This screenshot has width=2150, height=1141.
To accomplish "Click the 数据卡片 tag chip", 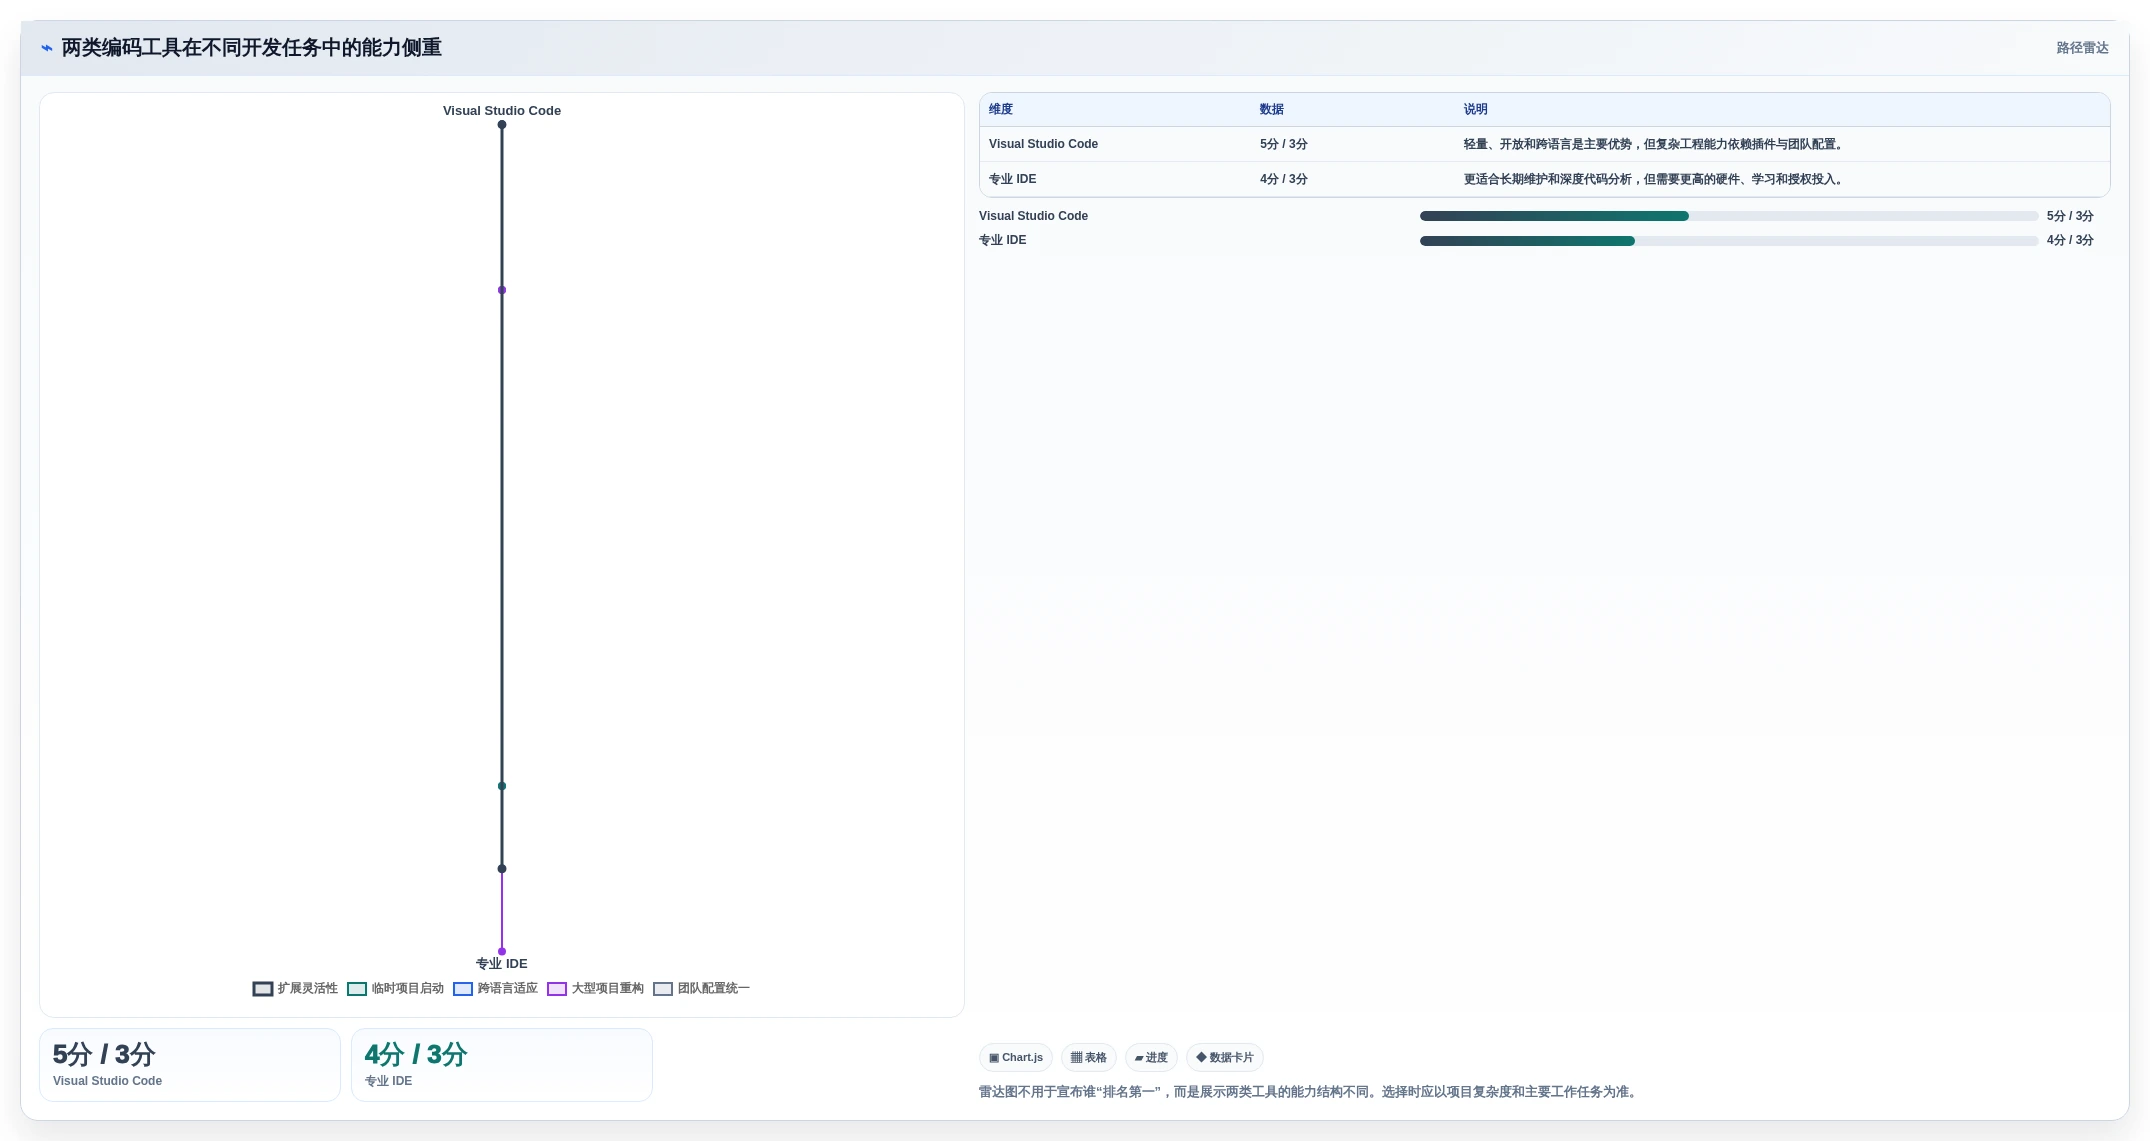I will [1225, 1057].
